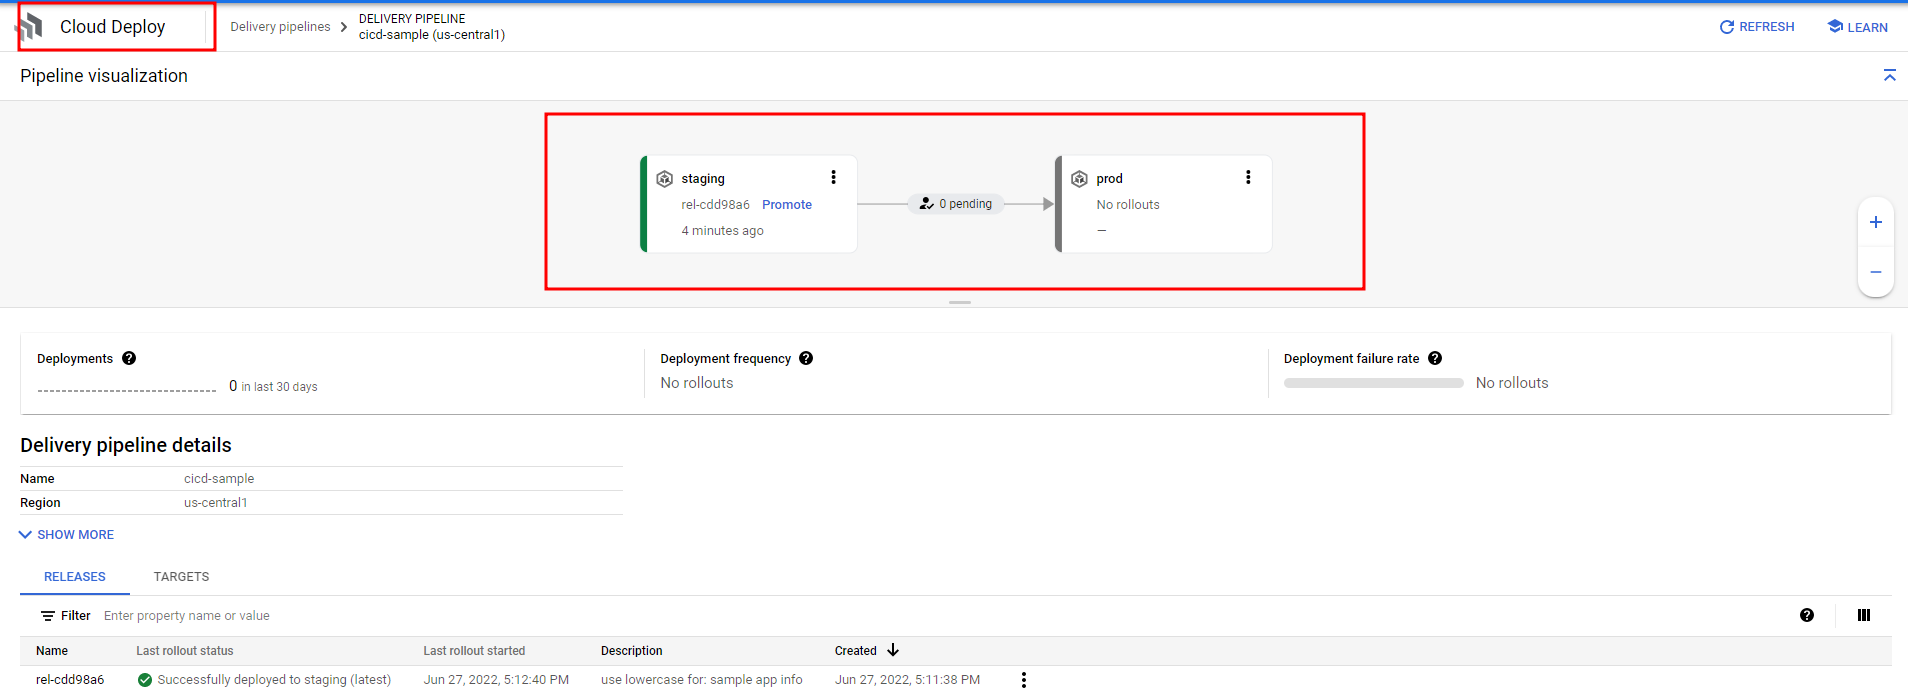This screenshot has height=689, width=1908.
Task: Open column display options icon
Action: [x=1864, y=615]
